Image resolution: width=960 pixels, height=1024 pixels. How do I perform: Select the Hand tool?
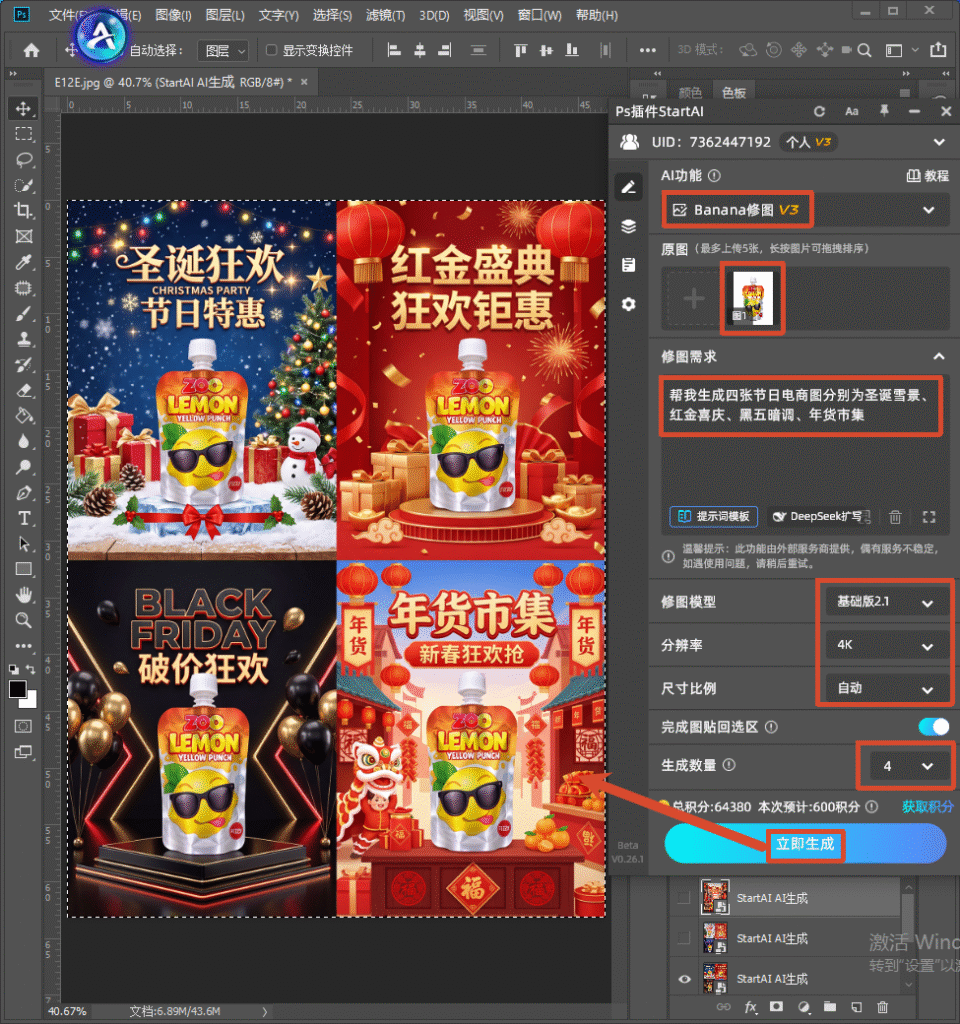click(24, 595)
